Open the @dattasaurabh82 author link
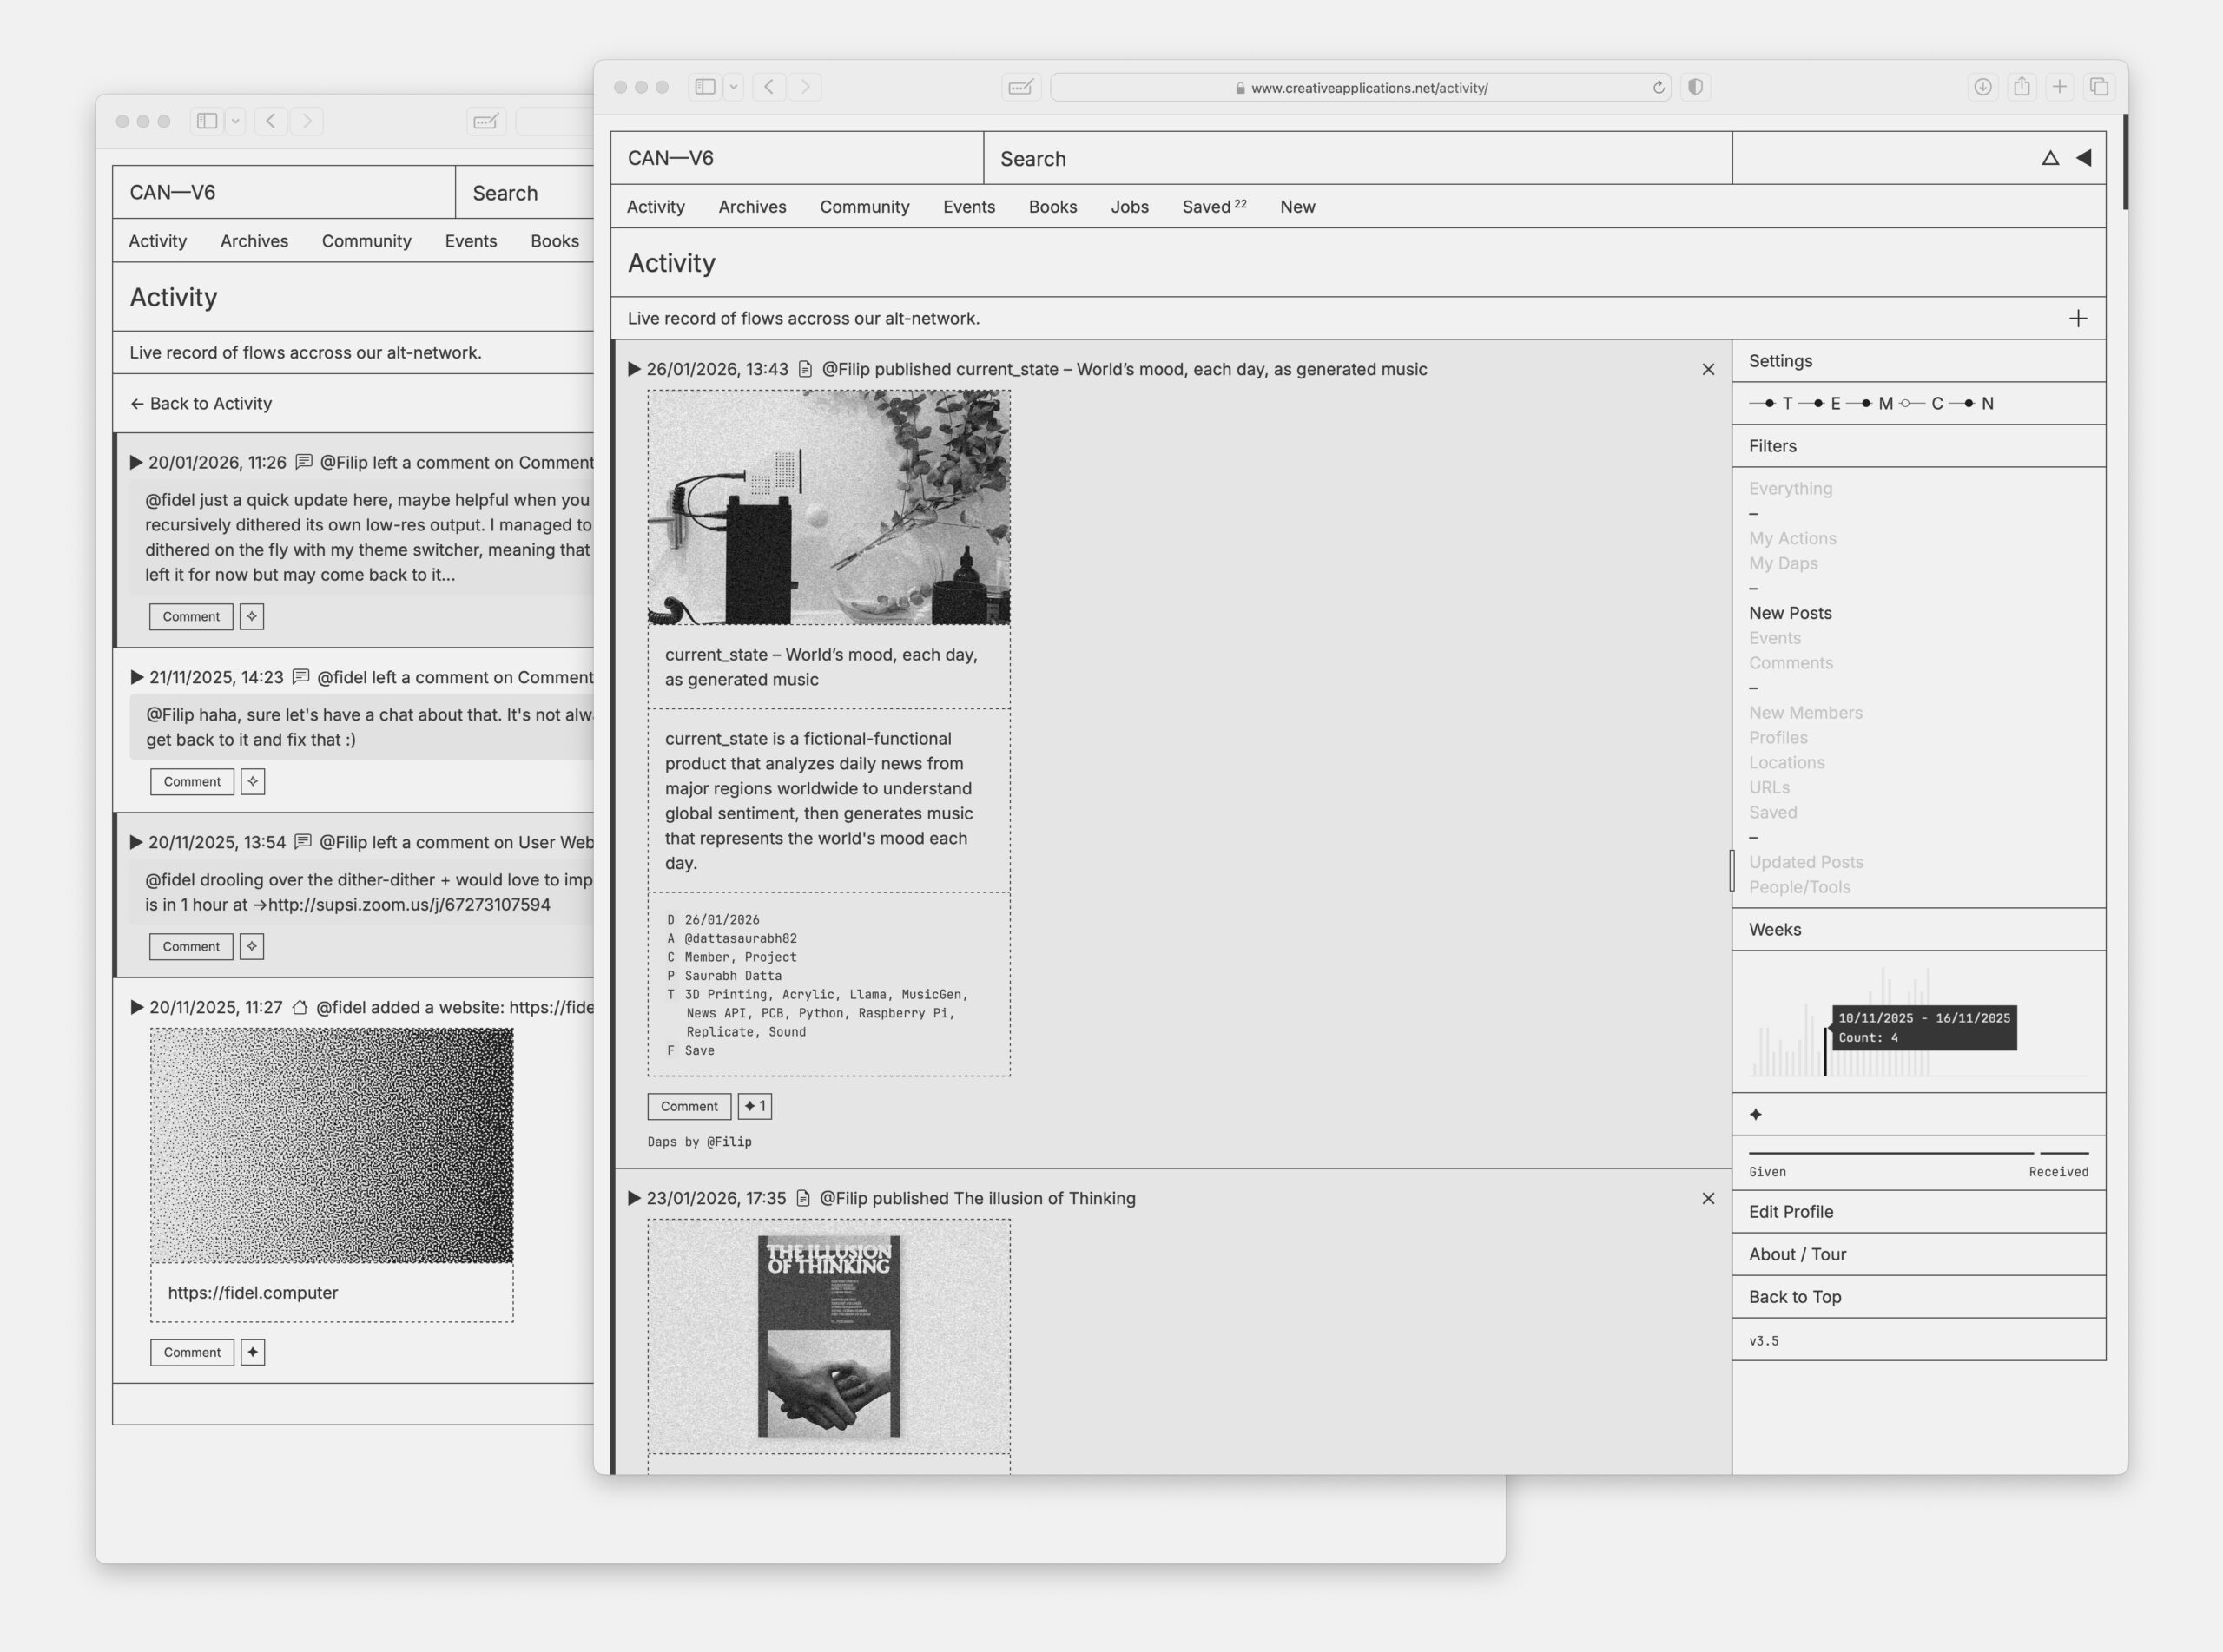Screen dimensions: 2223x1652 click(x=741, y=938)
